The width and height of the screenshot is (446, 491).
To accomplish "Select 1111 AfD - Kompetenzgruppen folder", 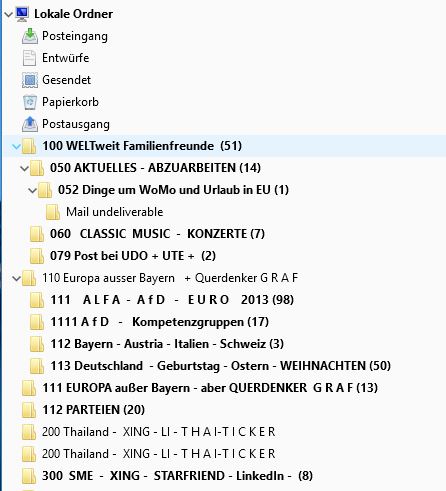I will click(x=159, y=322).
